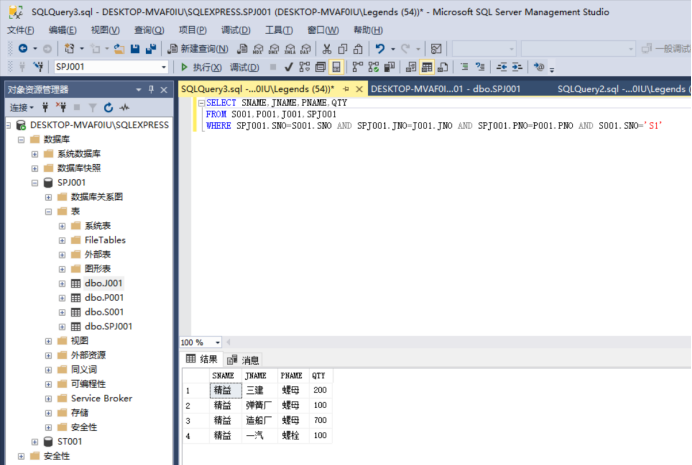Switch to the 结果 results tab

click(202, 359)
